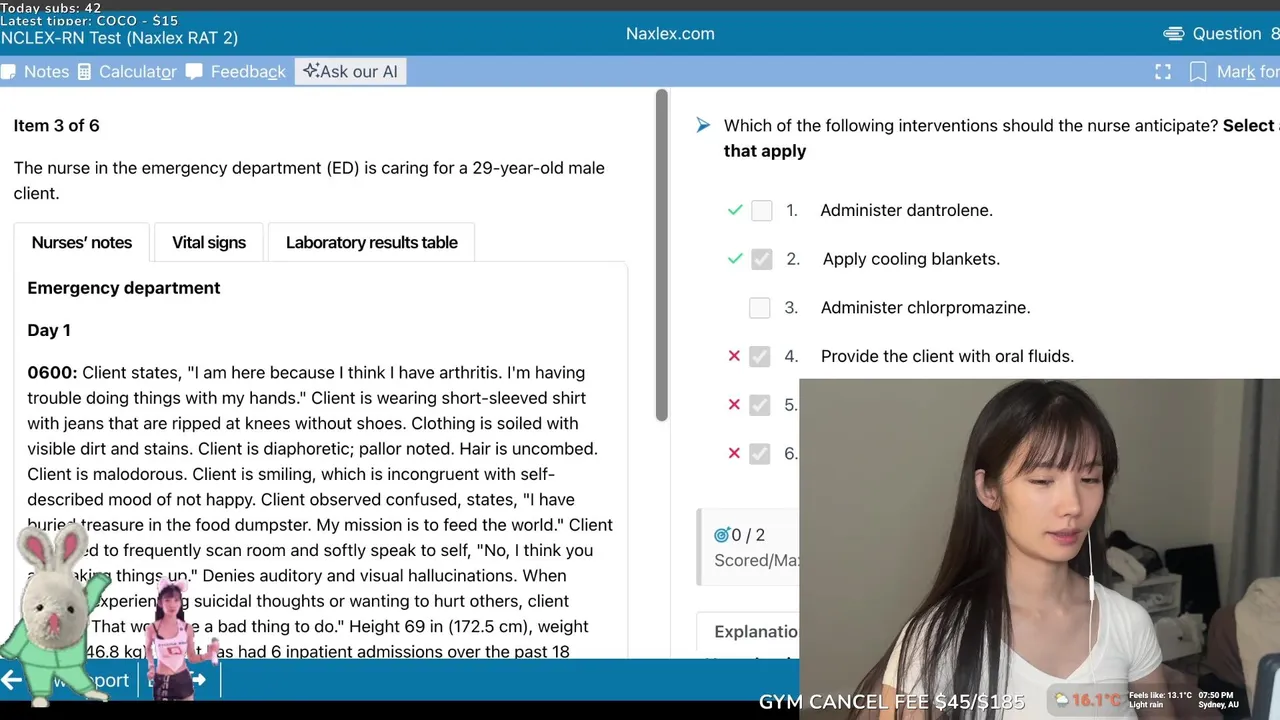Toggle the option 6 checkbox
This screenshot has width=1280, height=720.
pos(760,454)
